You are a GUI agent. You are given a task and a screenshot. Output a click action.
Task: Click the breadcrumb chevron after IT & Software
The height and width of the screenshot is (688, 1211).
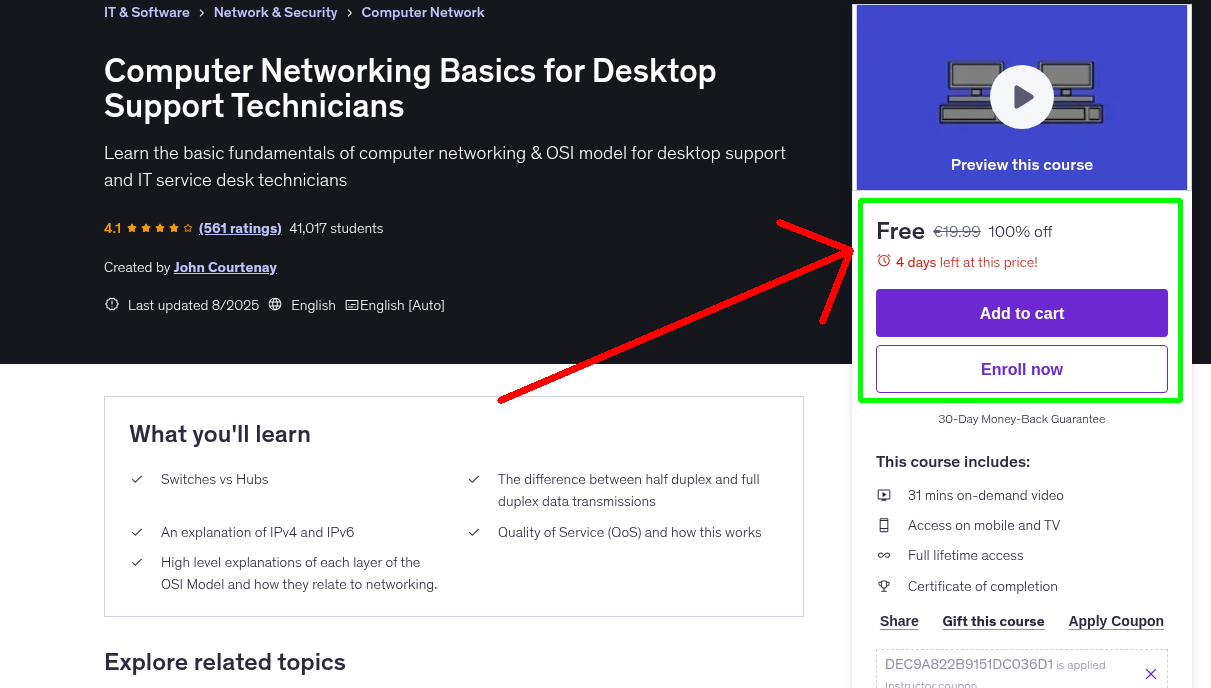(202, 13)
